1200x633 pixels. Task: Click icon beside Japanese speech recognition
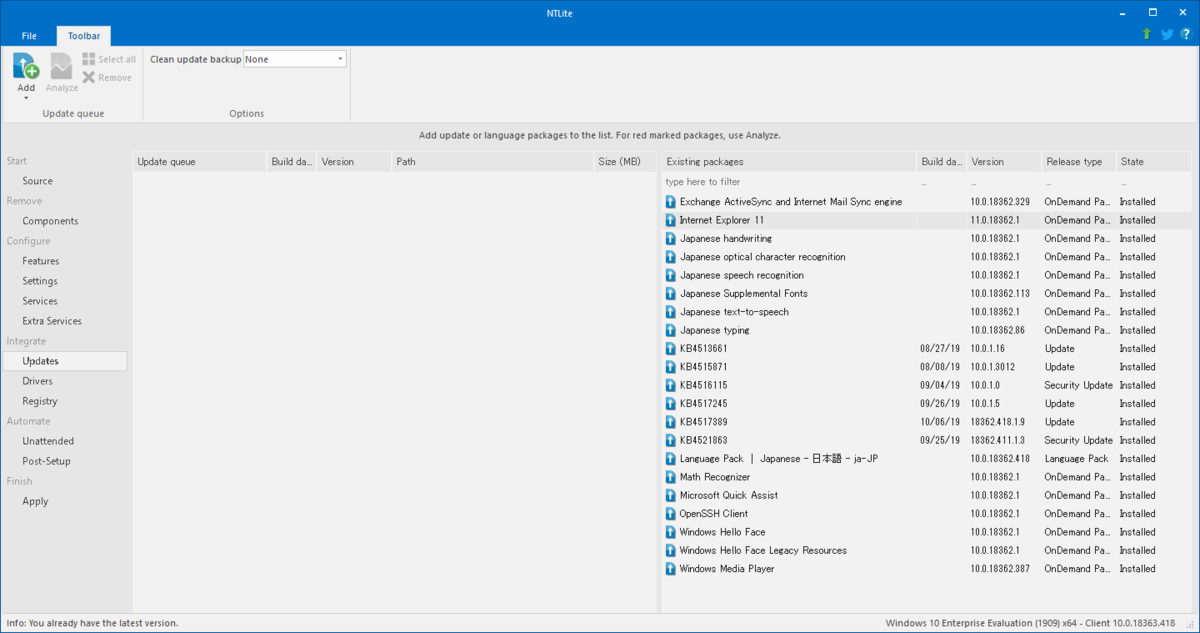click(671, 275)
